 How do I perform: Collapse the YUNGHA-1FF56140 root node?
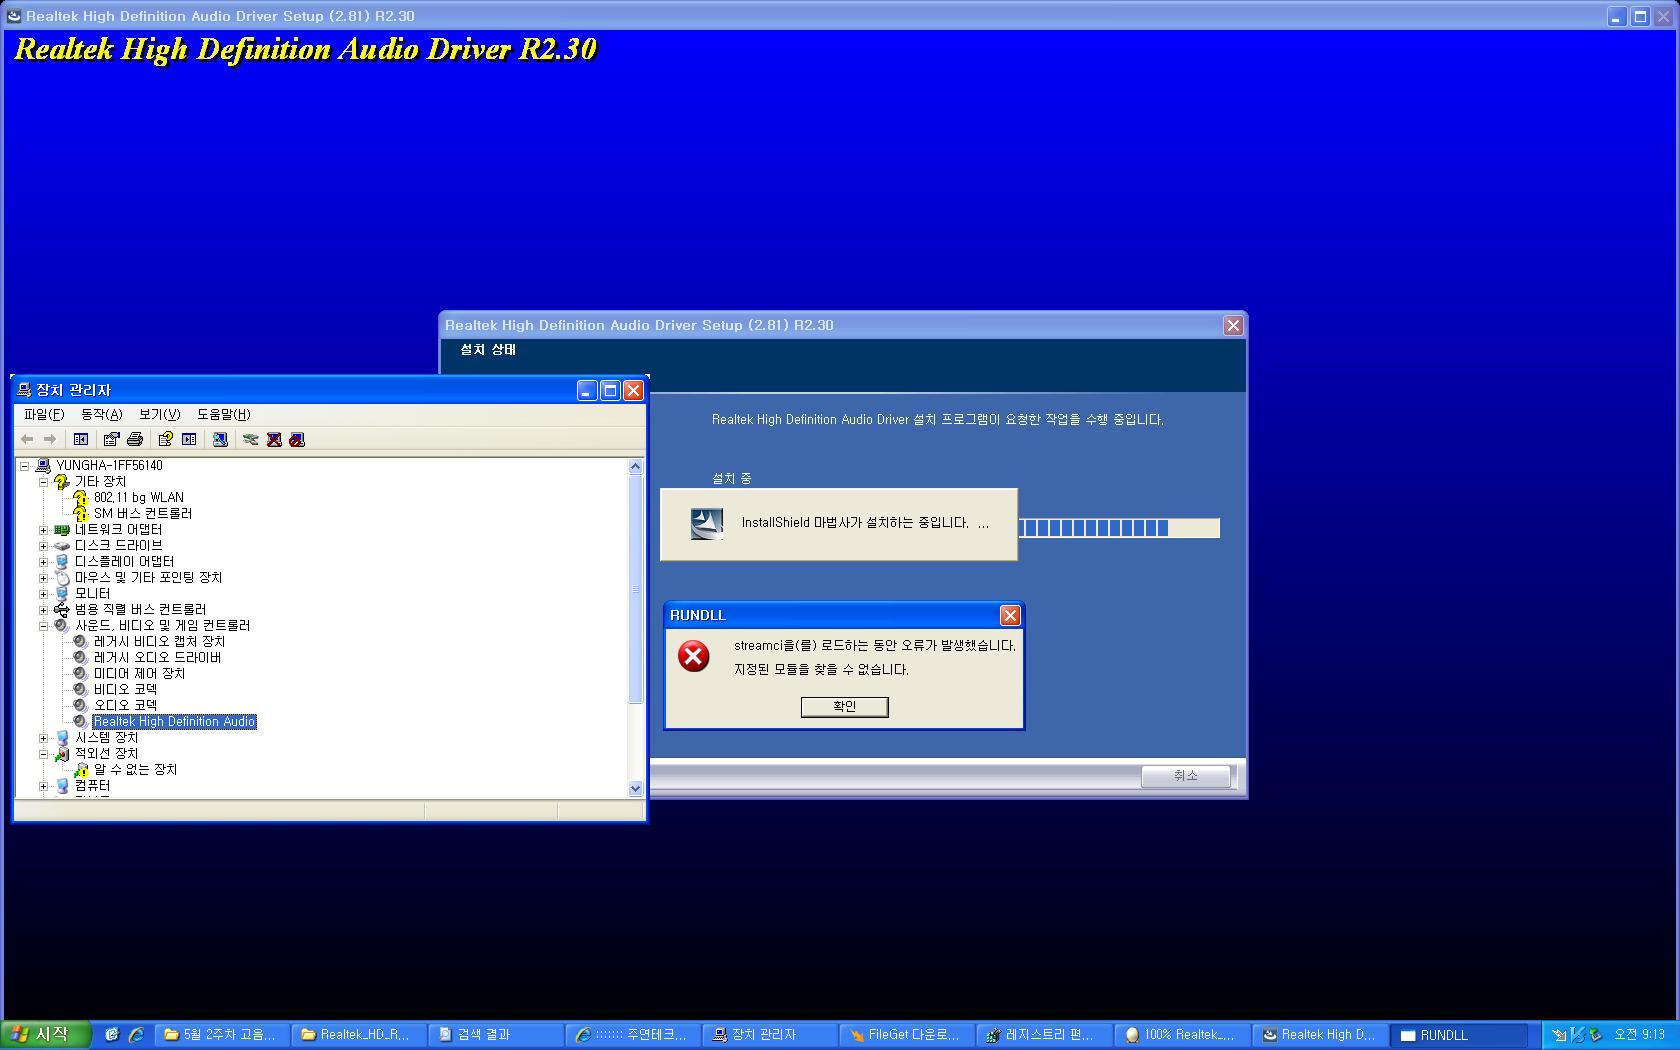pos(24,465)
